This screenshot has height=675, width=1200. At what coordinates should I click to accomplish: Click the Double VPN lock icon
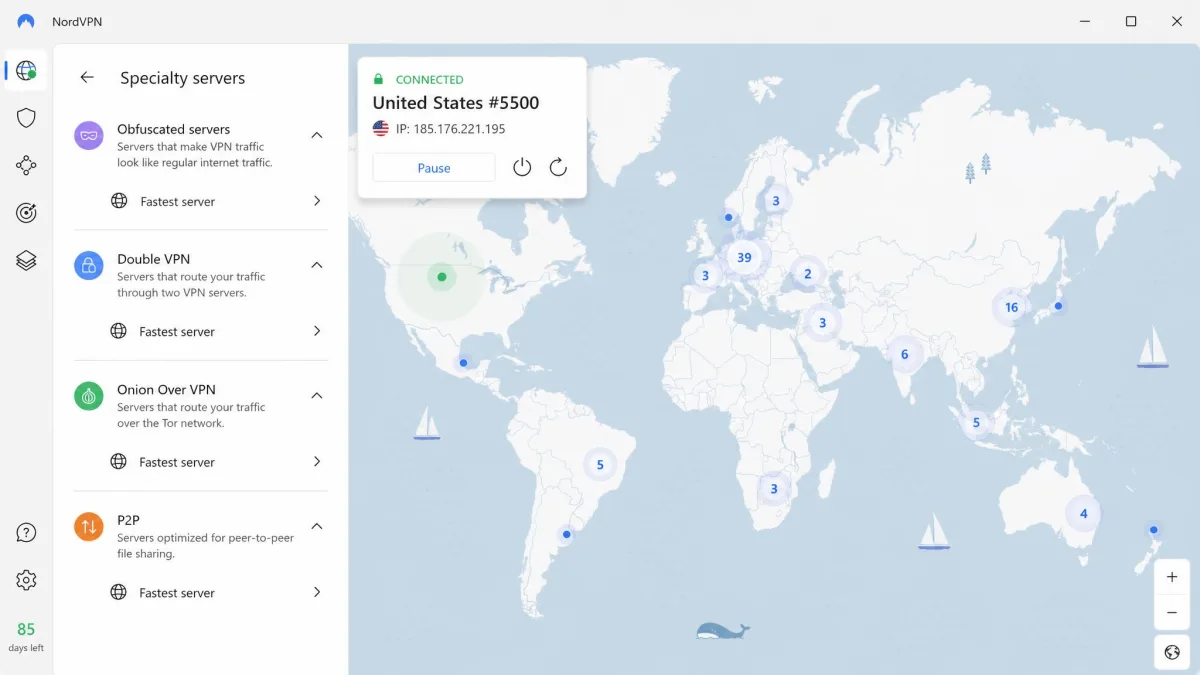pos(89,265)
